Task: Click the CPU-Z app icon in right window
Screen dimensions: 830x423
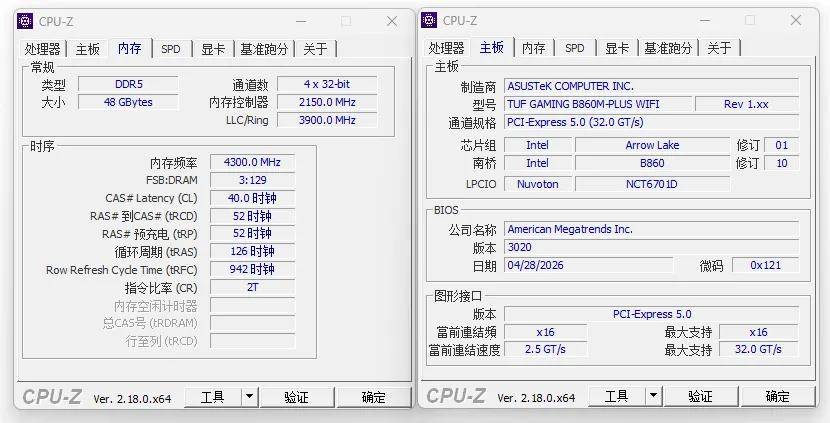Action: 429,20
